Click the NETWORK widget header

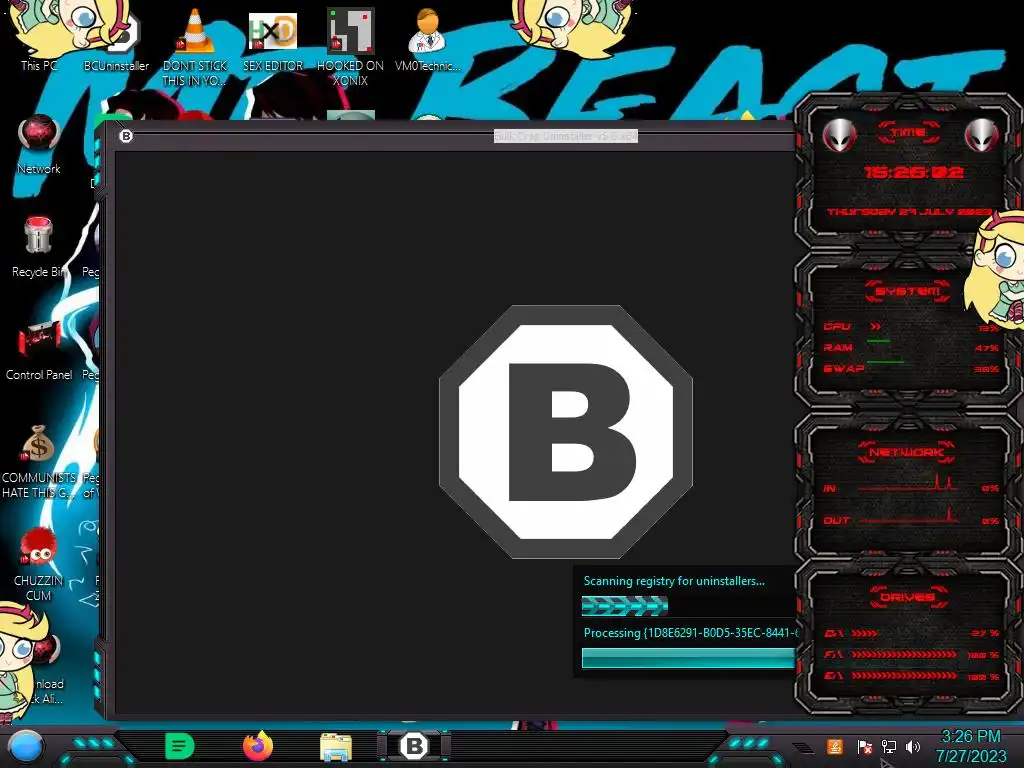[906, 452]
